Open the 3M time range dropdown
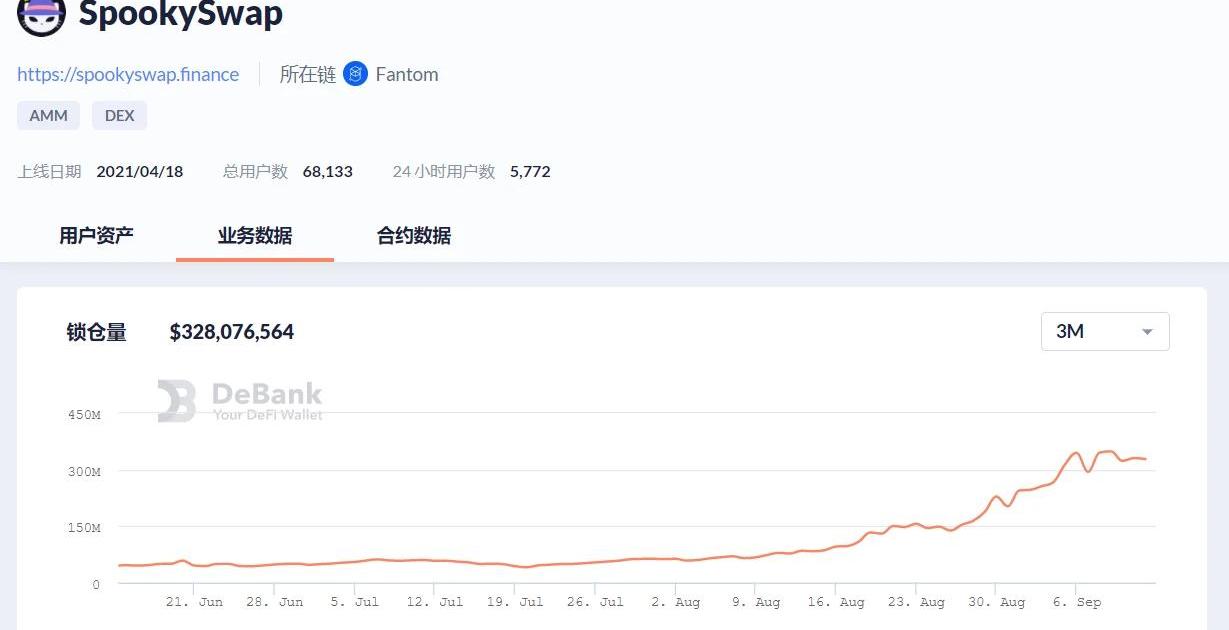This screenshot has height=630, width=1229. [x=1104, y=331]
